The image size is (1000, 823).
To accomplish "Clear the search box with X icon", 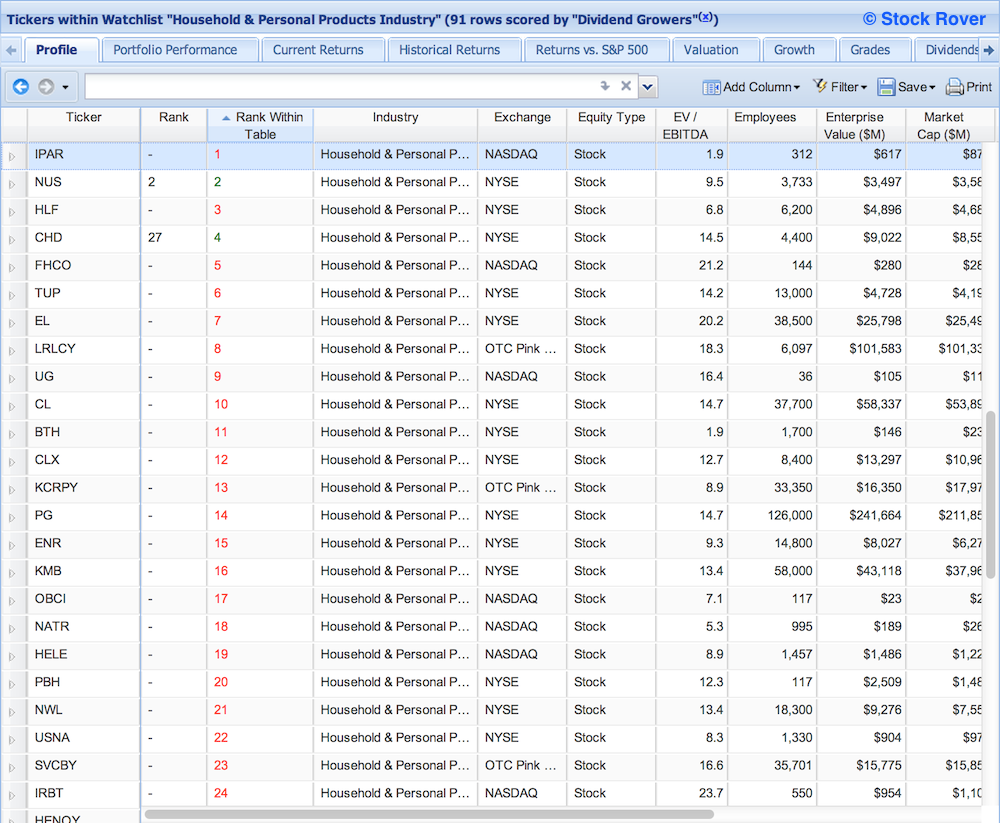I will point(626,85).
